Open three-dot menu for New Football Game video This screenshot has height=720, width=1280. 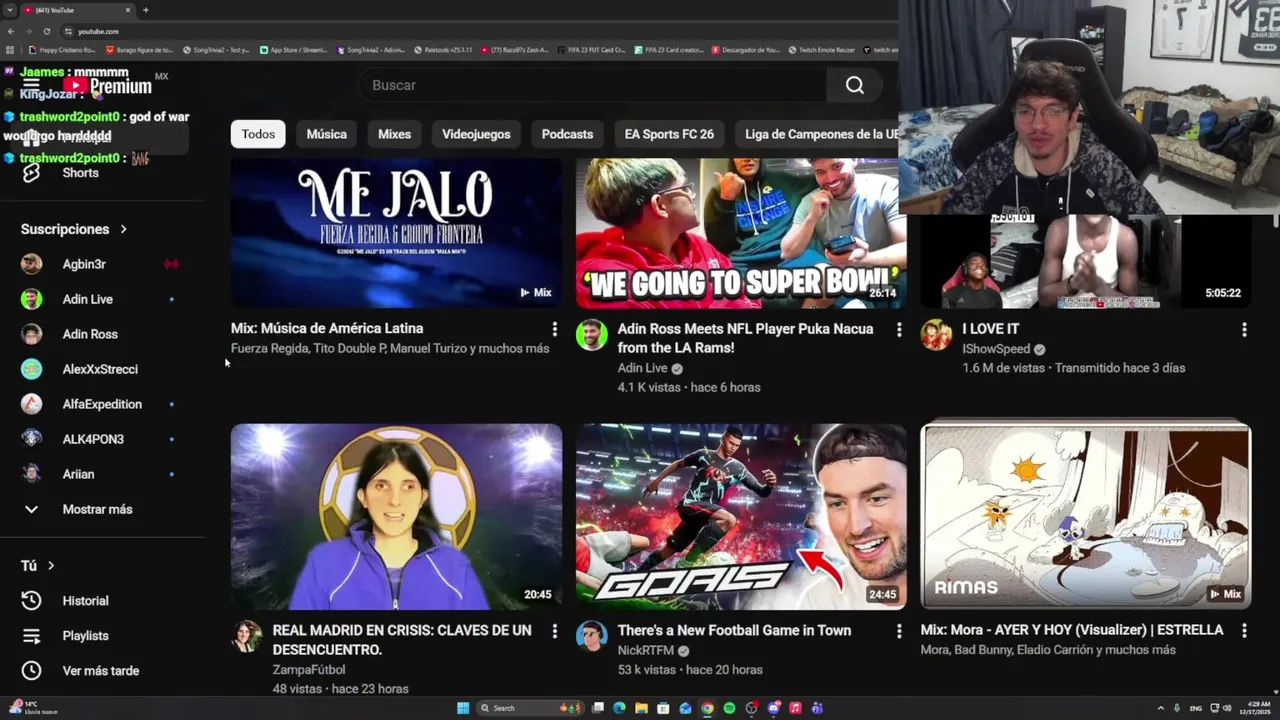[899, 631]
